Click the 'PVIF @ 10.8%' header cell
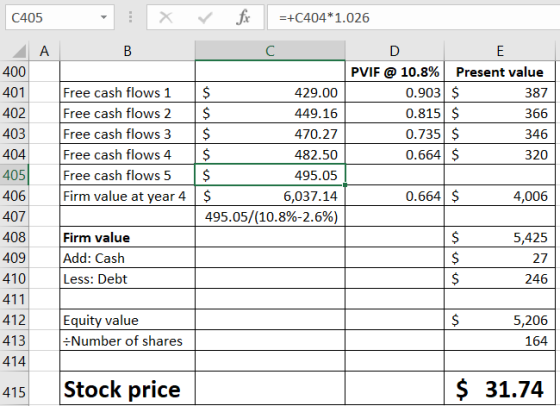The image size is (560, 406). point(395,72)
